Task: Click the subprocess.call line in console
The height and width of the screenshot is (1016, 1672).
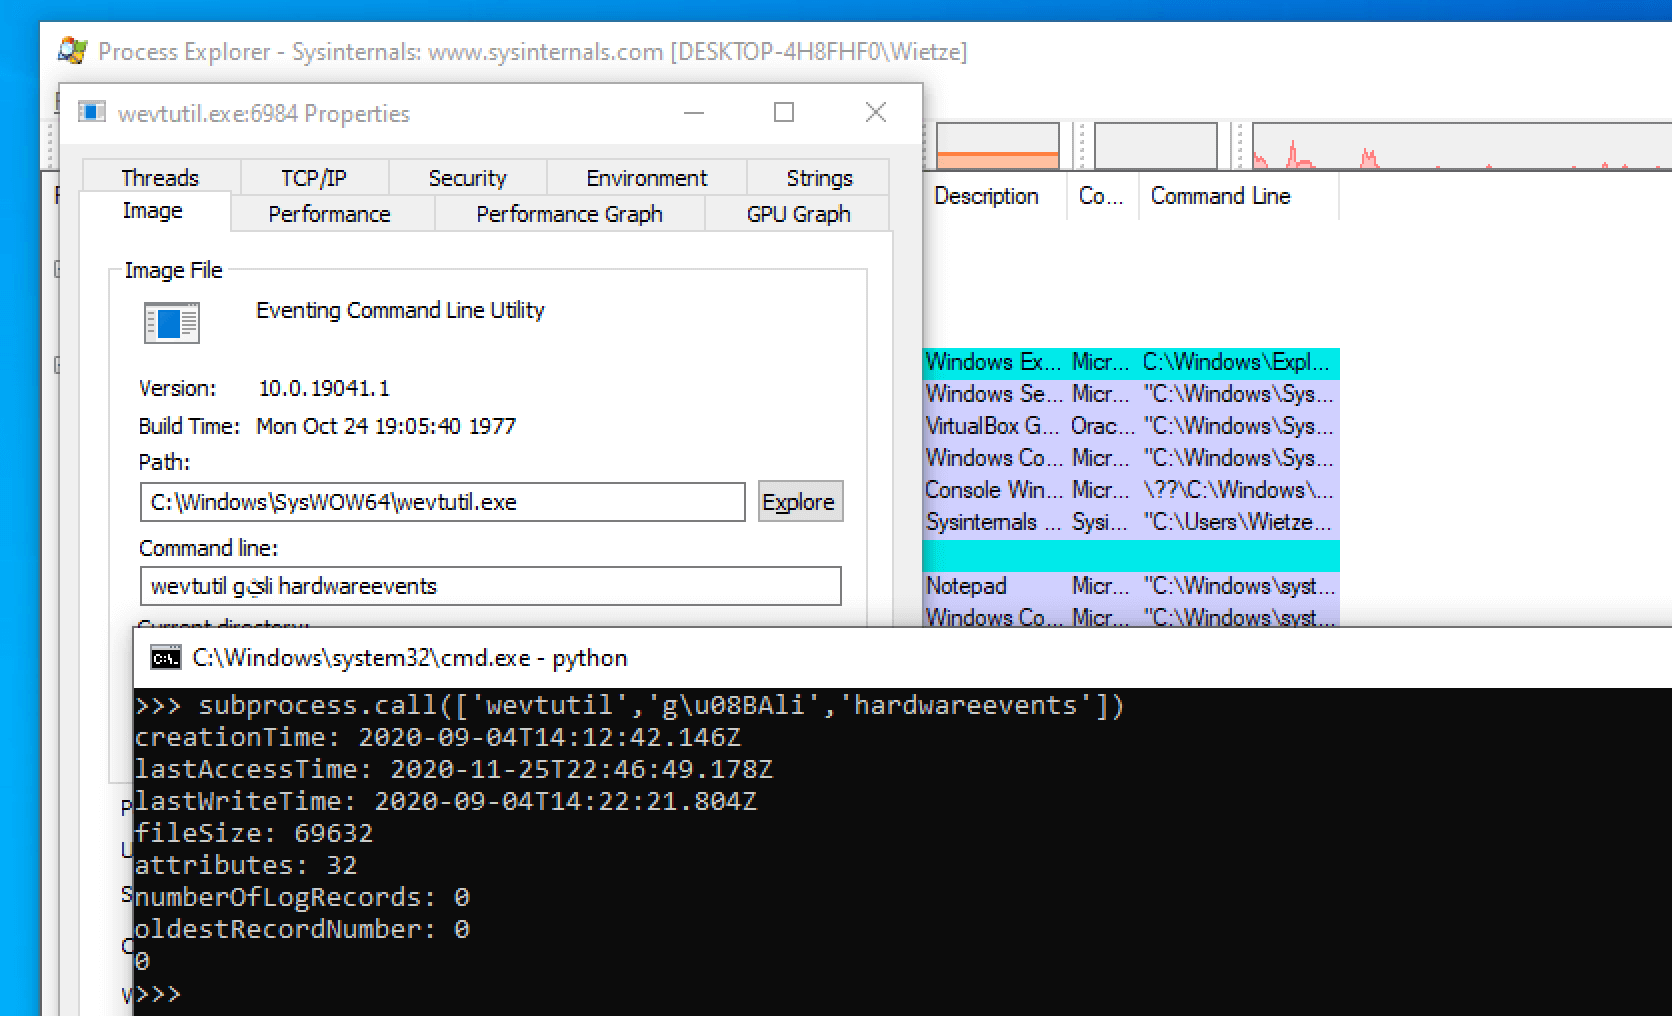Action: click(630, 705)
